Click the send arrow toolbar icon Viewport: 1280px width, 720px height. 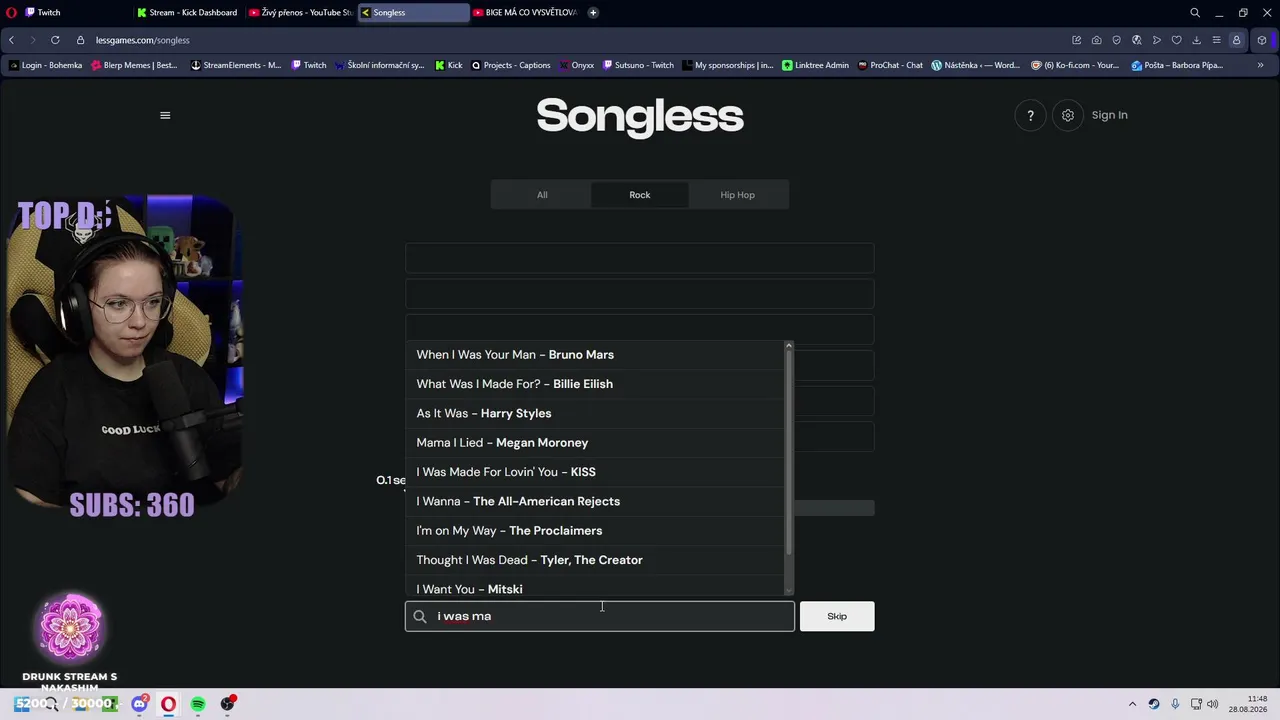1157,40
